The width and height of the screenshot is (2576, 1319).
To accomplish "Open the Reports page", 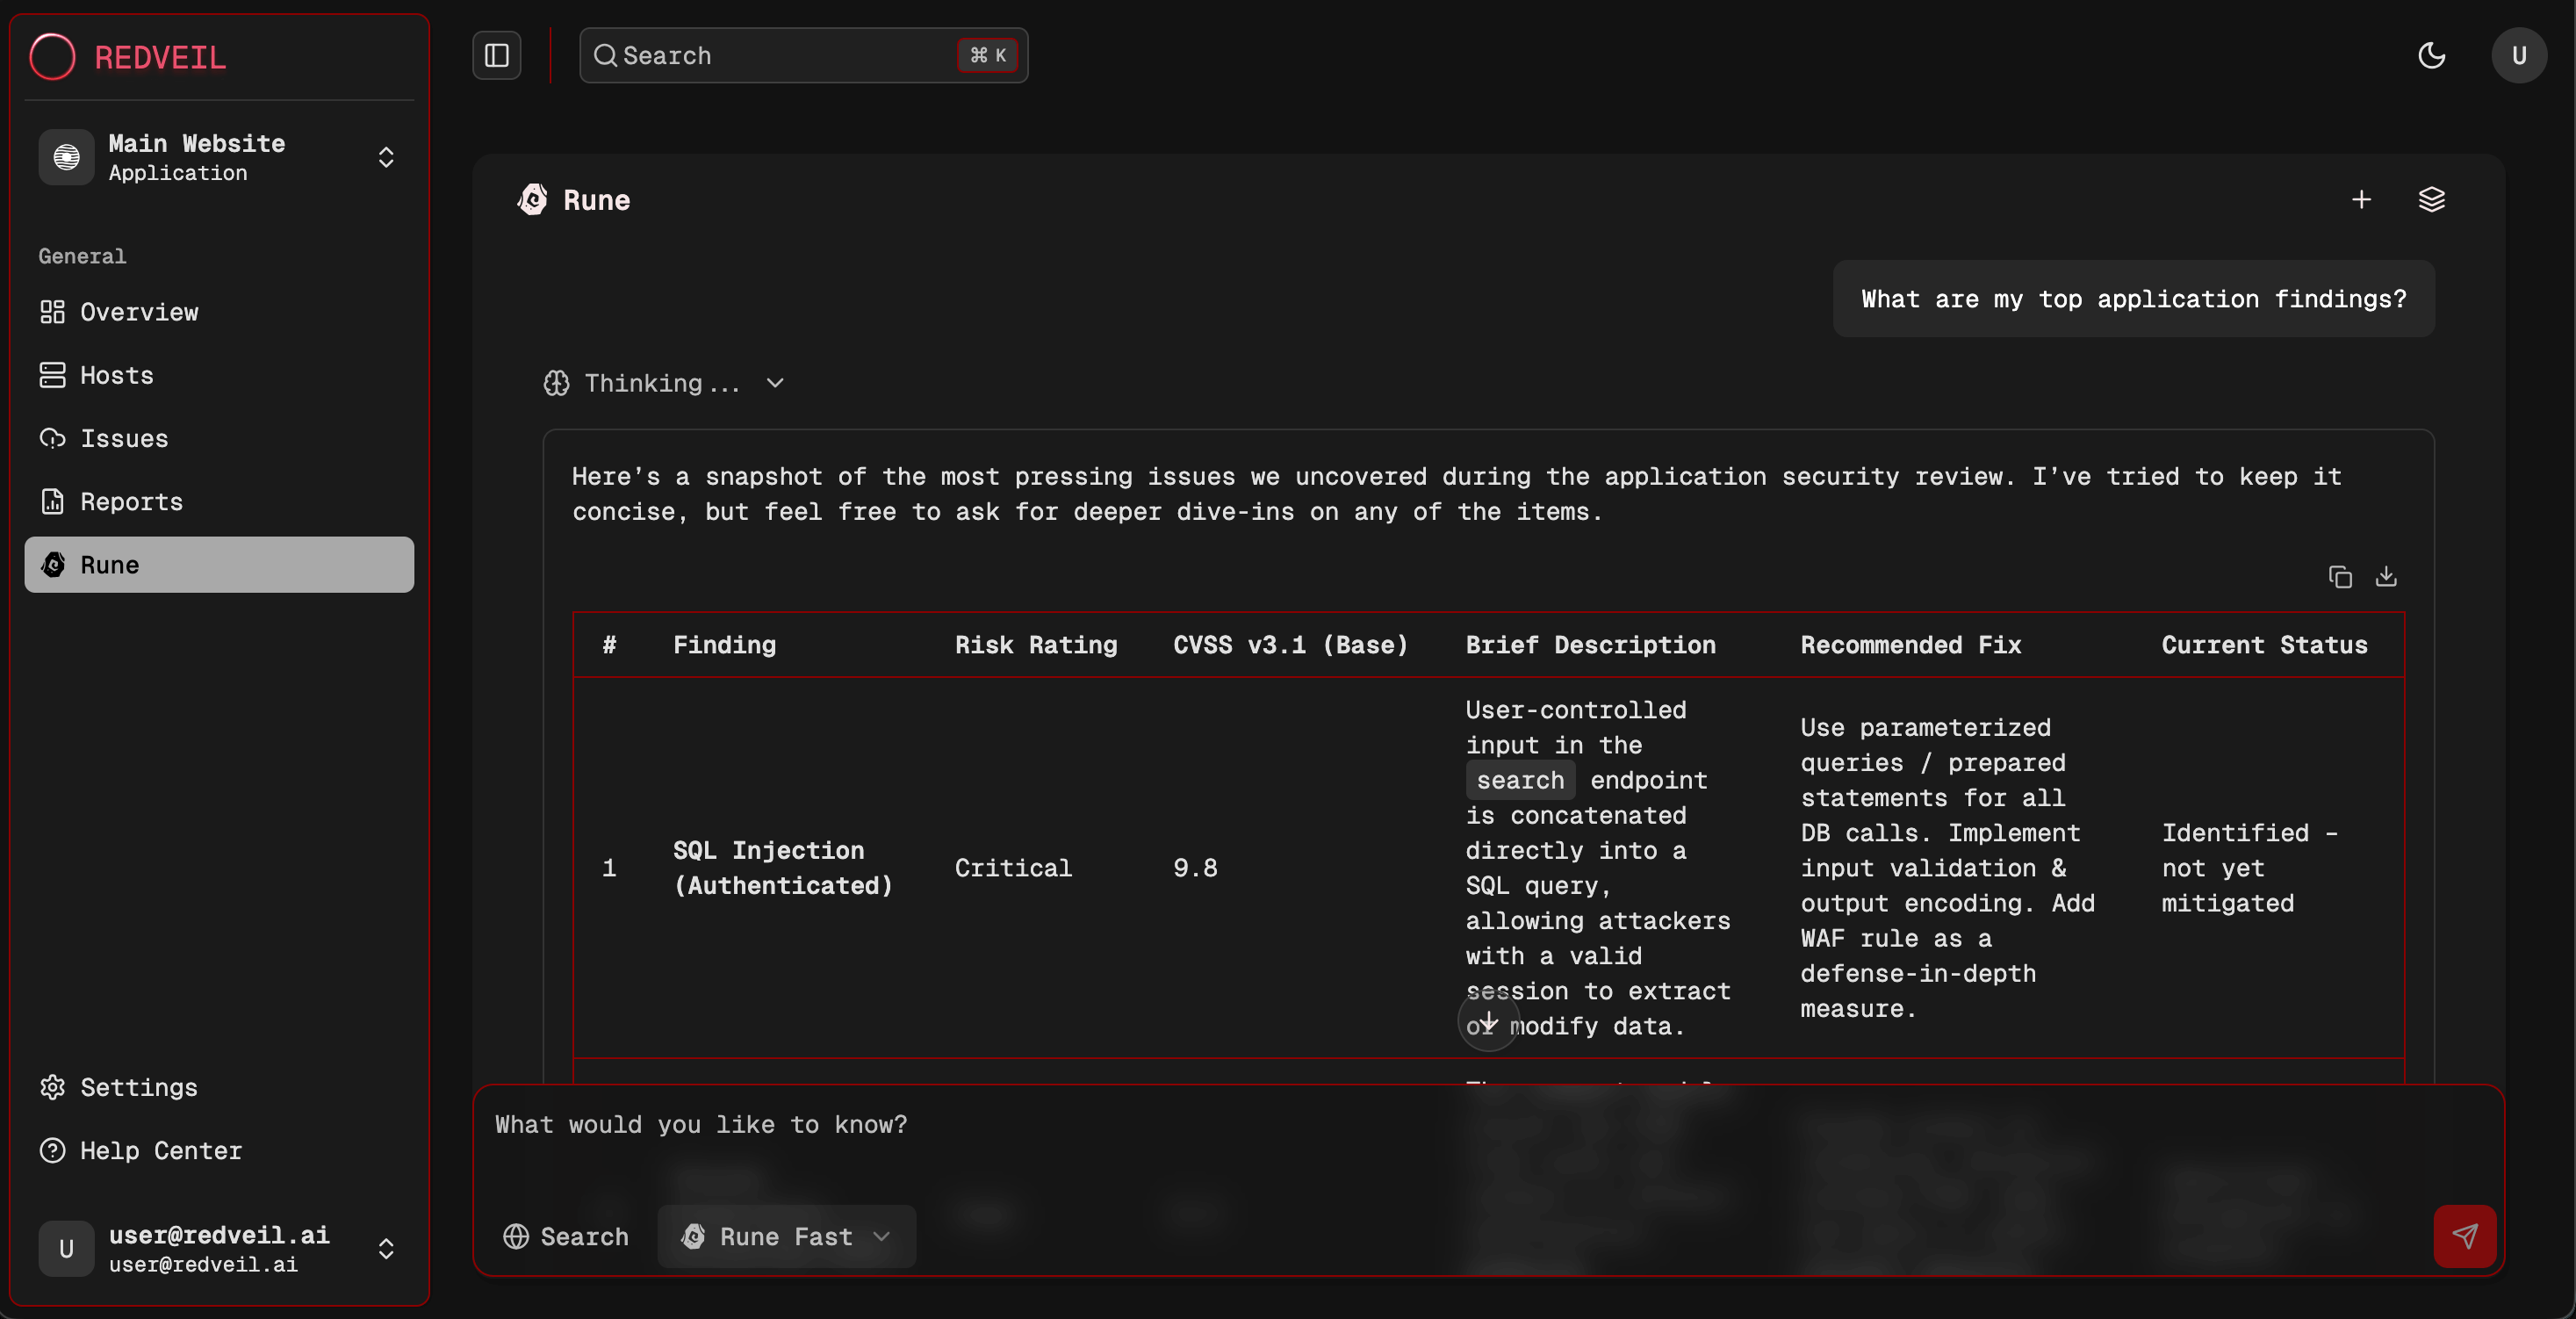I will pyautogui.click(x=131, y=501).
